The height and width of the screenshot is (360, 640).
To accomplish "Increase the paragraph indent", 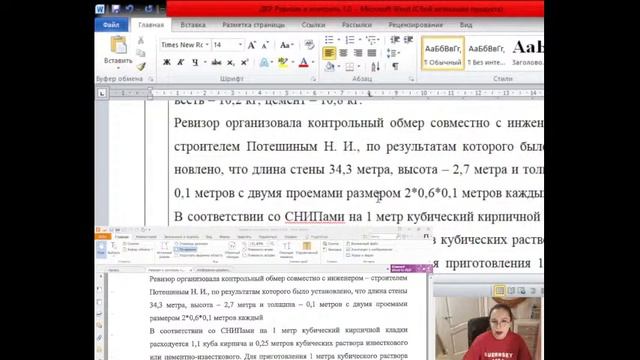I will [408, 40].
